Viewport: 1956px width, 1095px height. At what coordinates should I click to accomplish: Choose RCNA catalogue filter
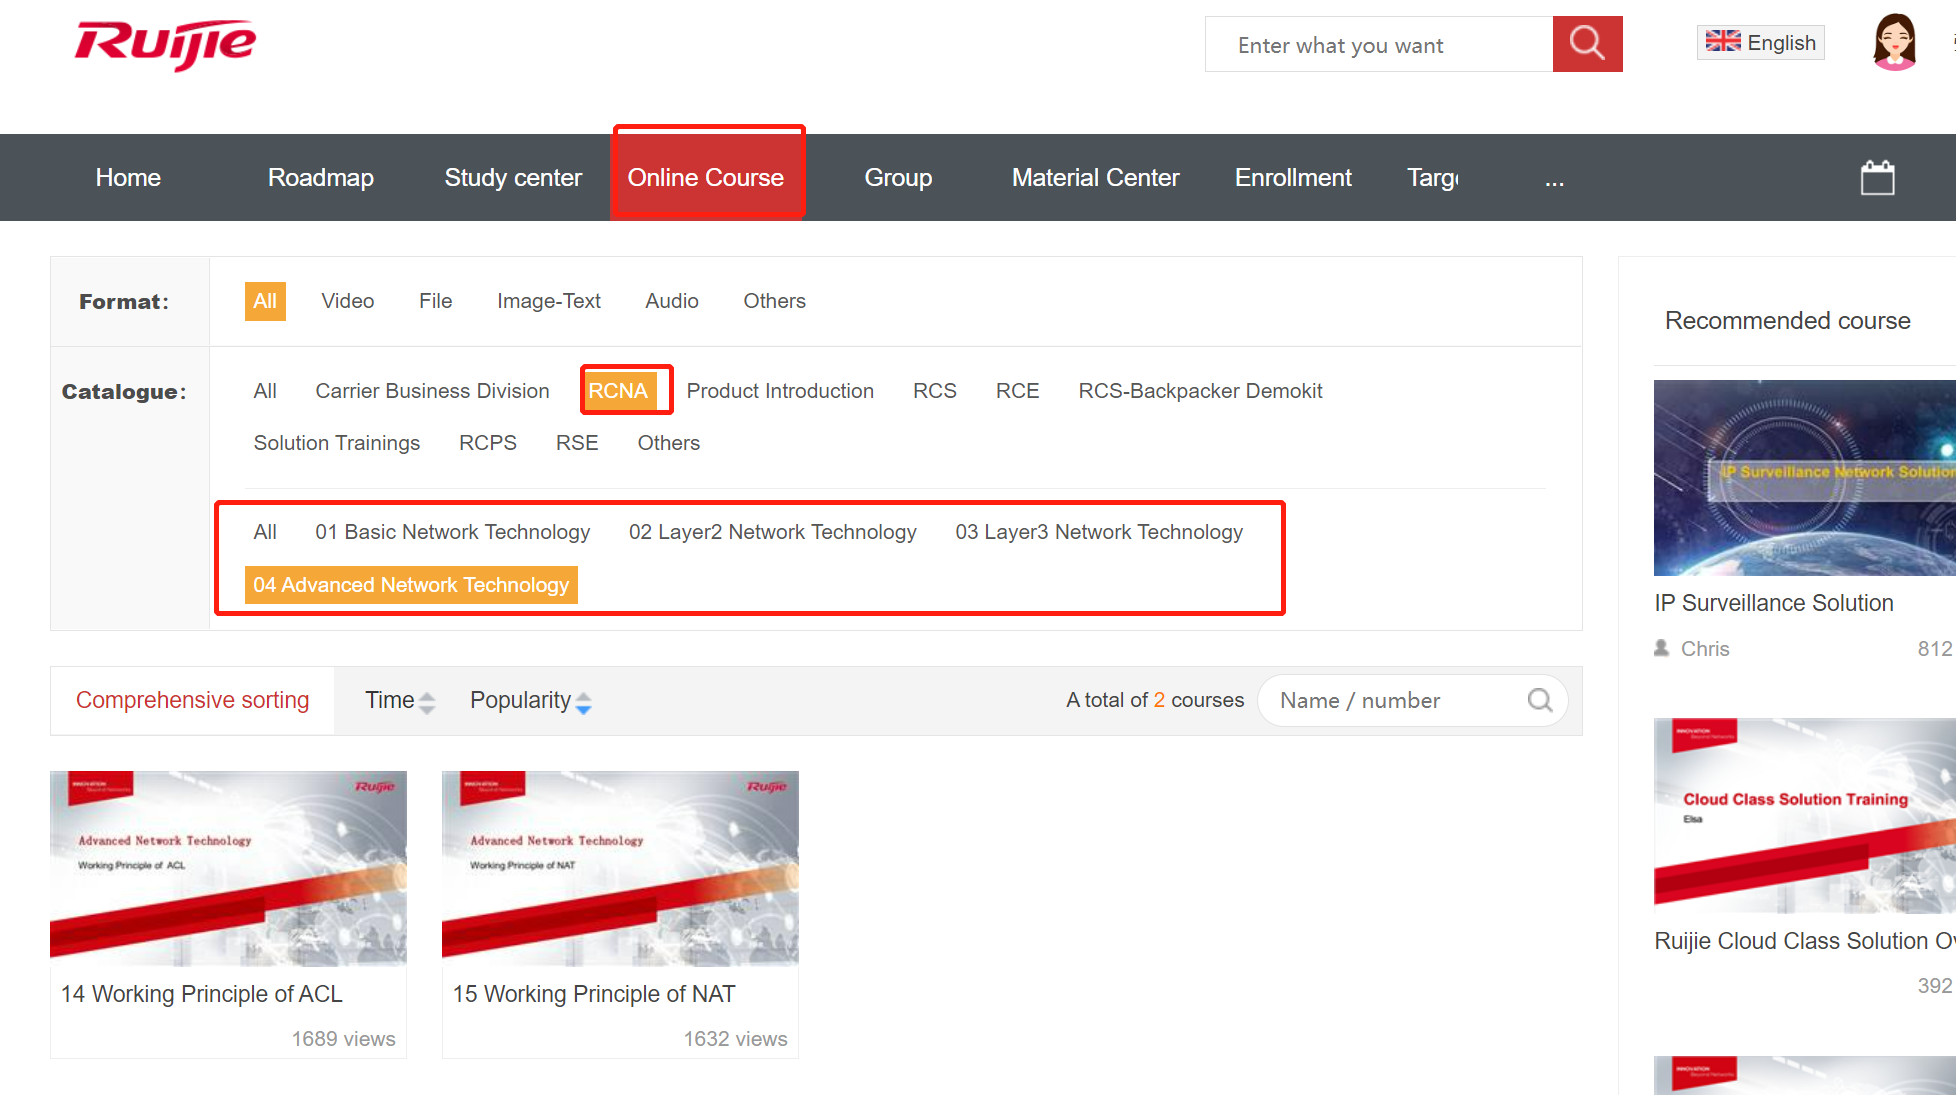click(618, 391)
